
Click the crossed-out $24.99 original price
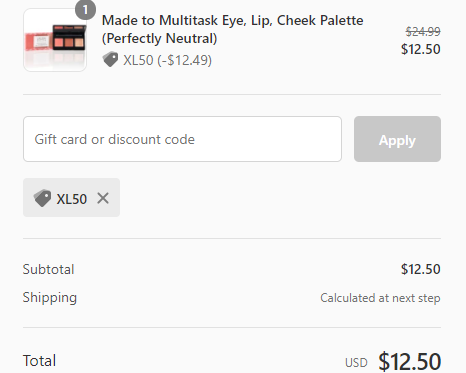coord(423,32)
